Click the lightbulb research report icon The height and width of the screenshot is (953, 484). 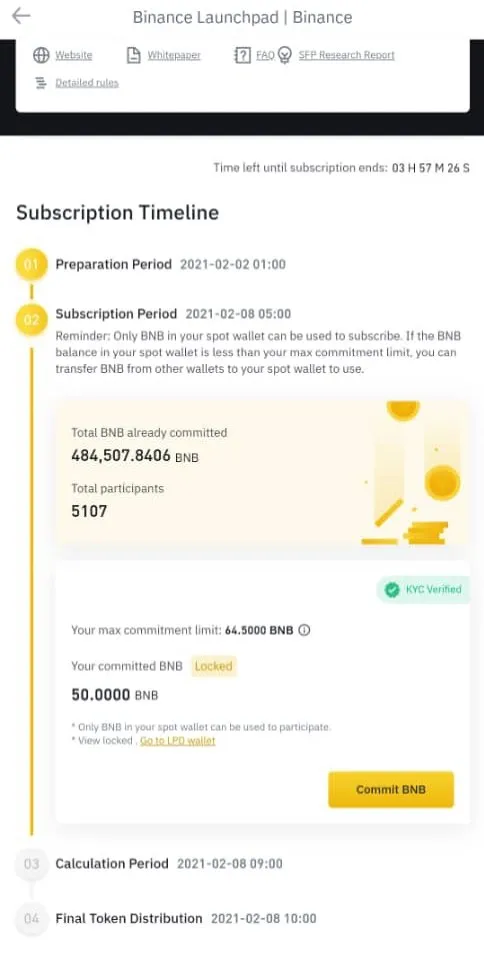point(284,56)
